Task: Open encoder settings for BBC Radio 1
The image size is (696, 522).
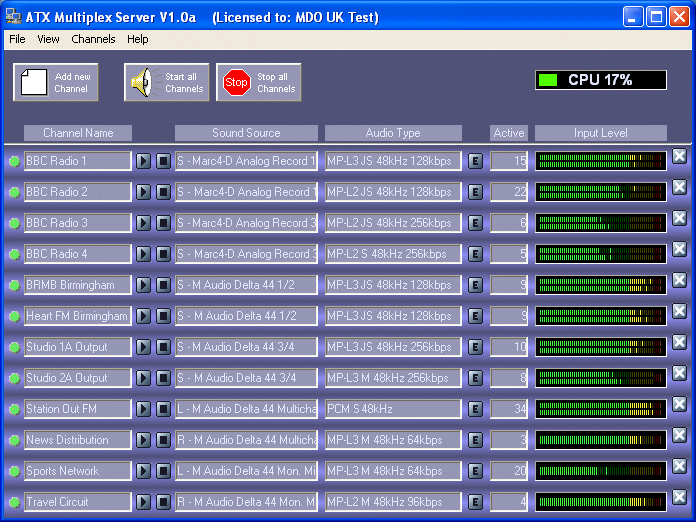Action: [475, 161]
